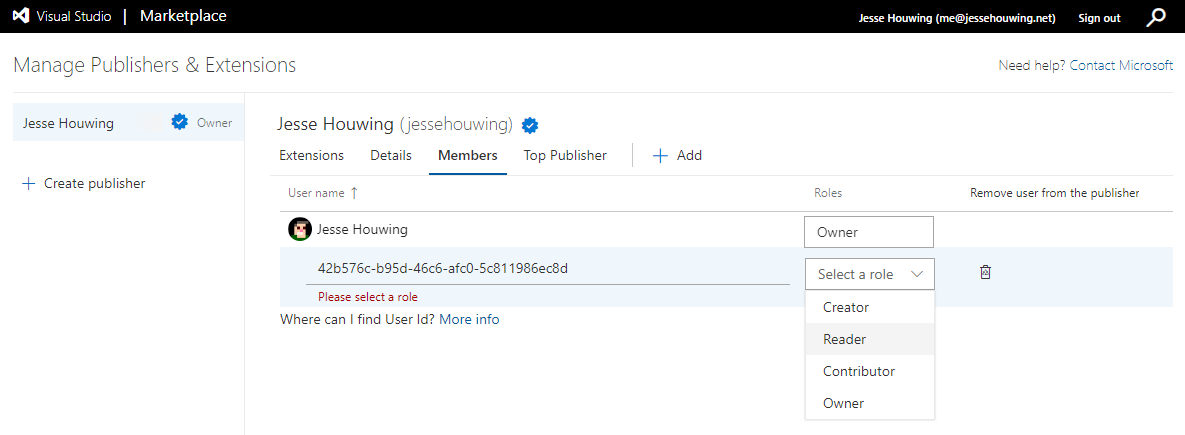Sort by the User name arrow
The width and height of the screenshot is (1185, 435).
[x=354, y=193]
